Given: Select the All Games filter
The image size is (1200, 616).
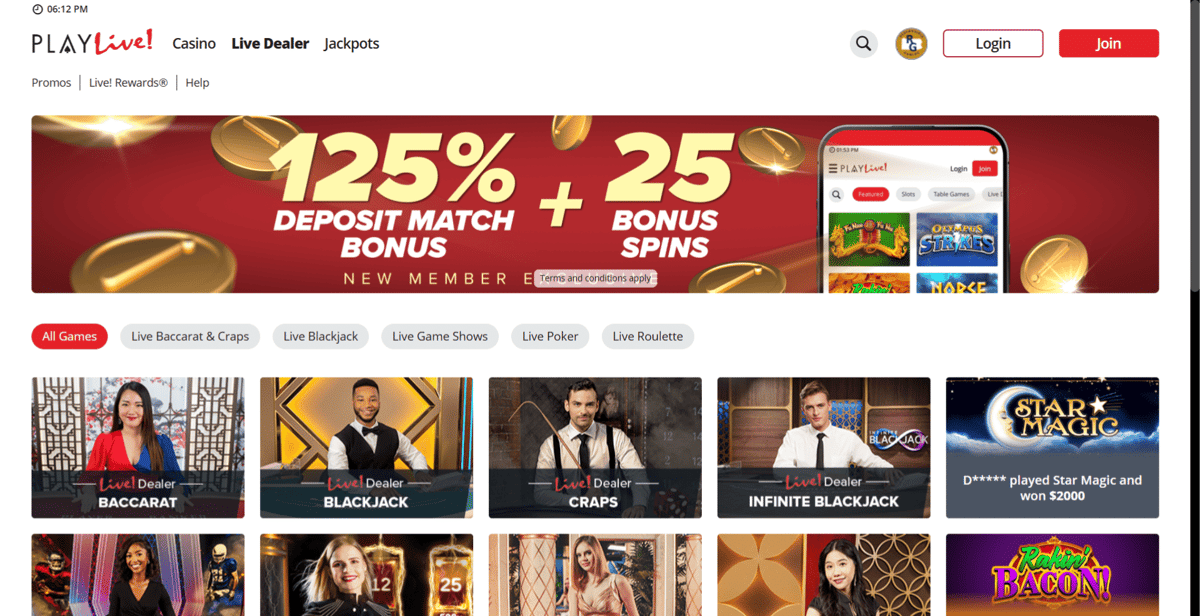Looking at the screenshot, I should 69,336.
